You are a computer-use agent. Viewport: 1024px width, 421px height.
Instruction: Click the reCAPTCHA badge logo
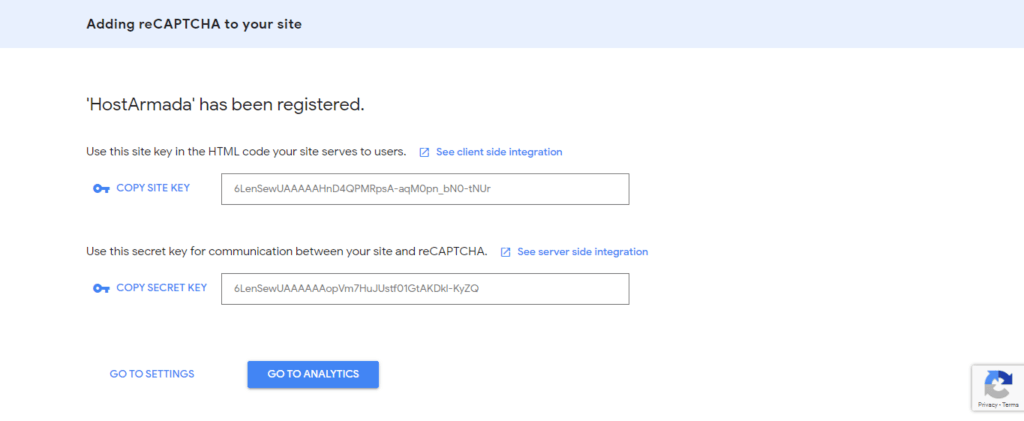999,384
